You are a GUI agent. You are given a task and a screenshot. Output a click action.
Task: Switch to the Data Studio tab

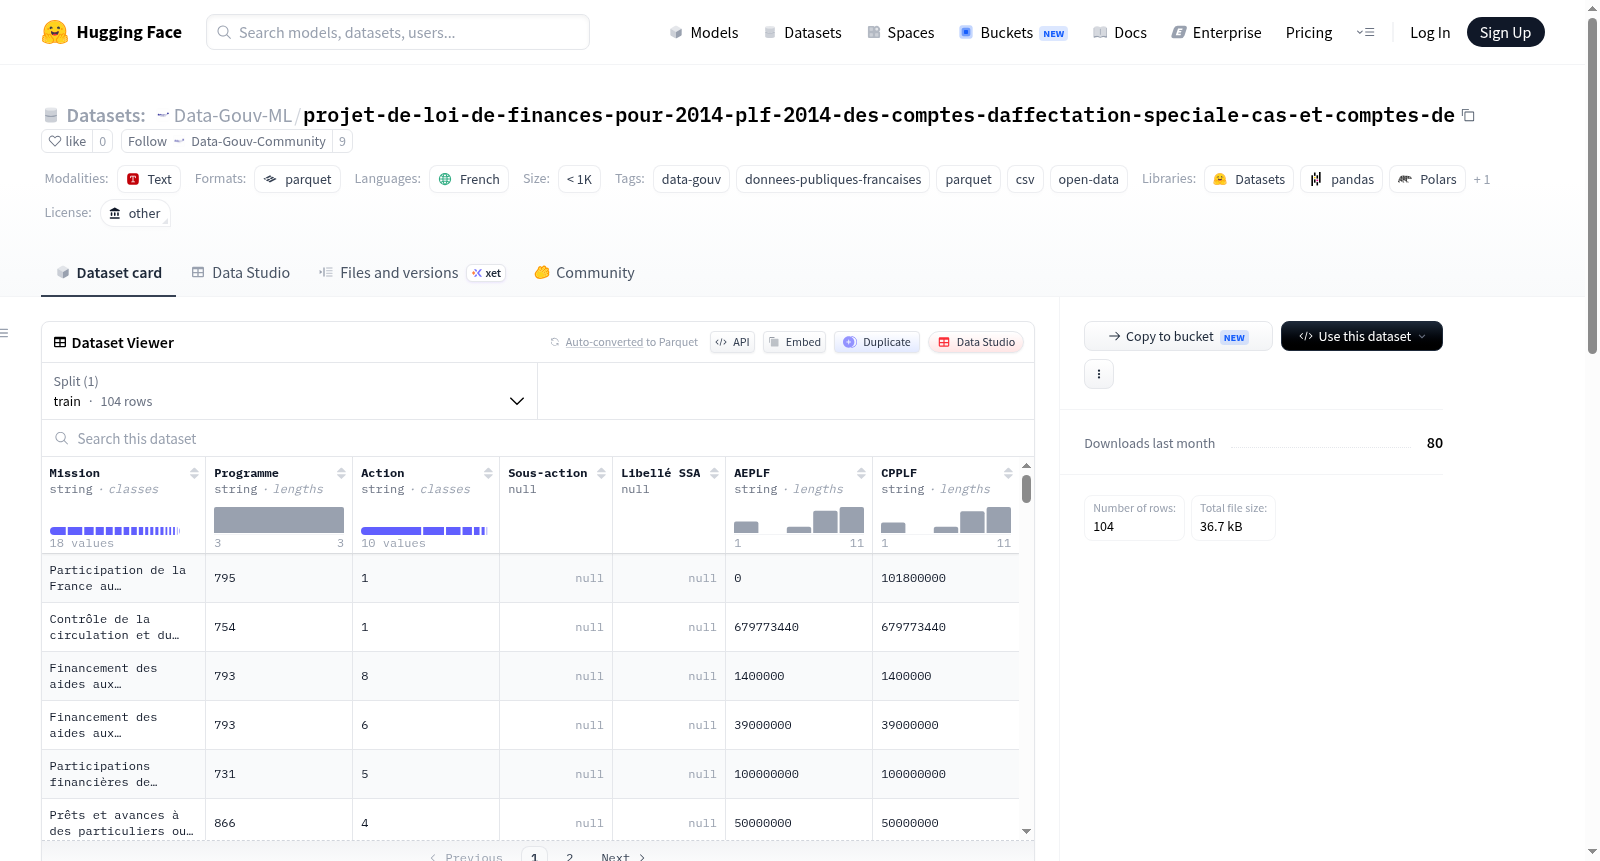[x=241, y=273]
